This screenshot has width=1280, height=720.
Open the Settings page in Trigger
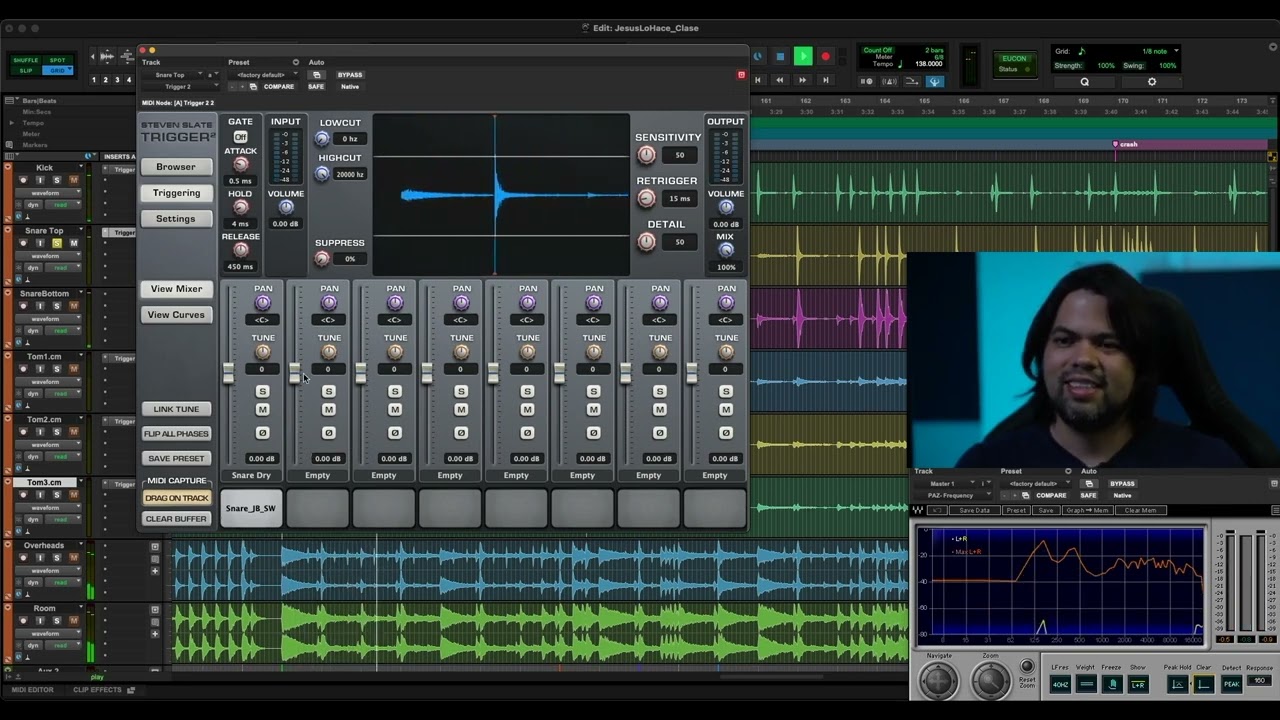point(176,219)
